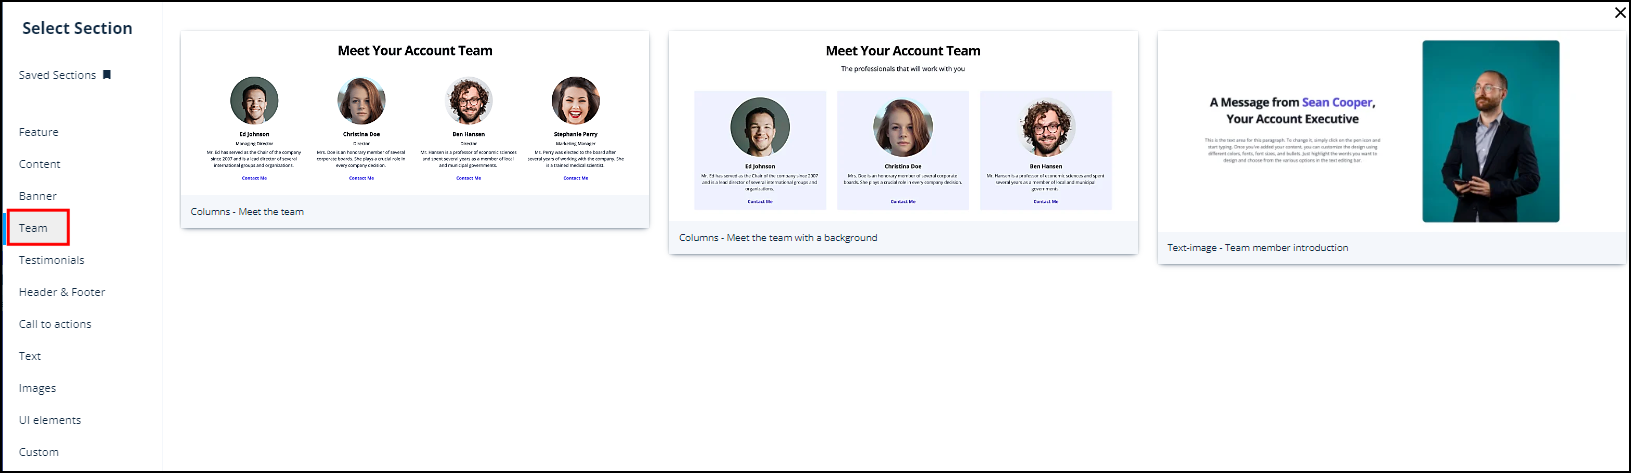Open Header & Footer sections
This screenshot has width=1631, height=473.
(x=62, y=292)
